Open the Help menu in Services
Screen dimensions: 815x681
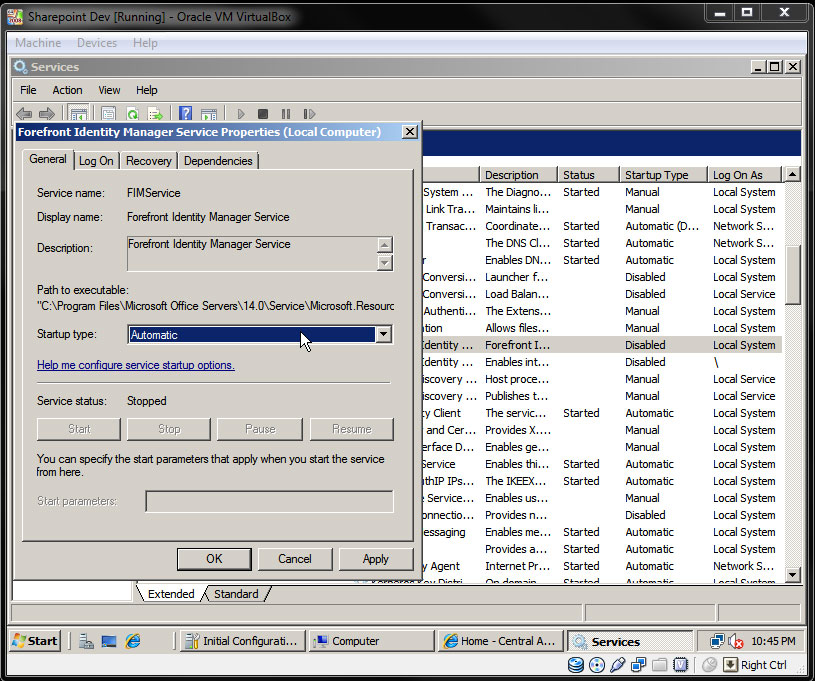click(x=147, y=90)
